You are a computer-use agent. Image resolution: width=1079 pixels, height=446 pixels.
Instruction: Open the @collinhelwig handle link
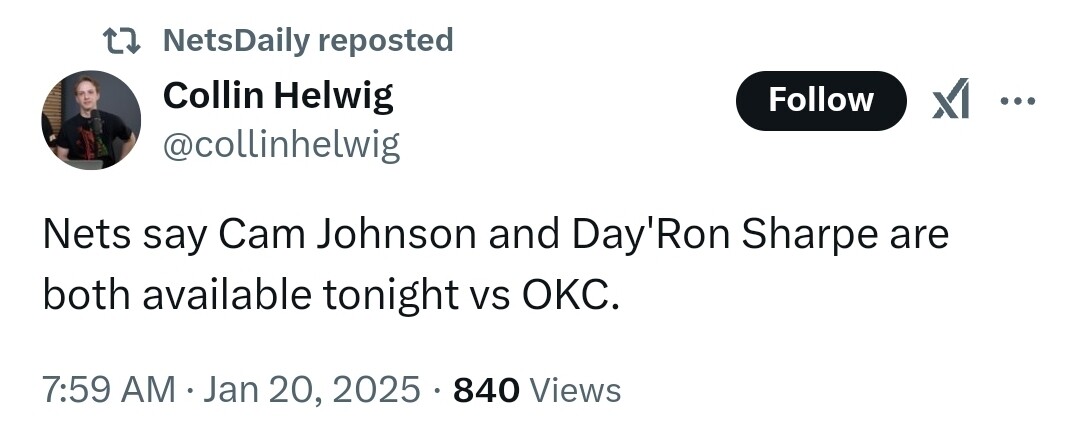tap(280, 146)
